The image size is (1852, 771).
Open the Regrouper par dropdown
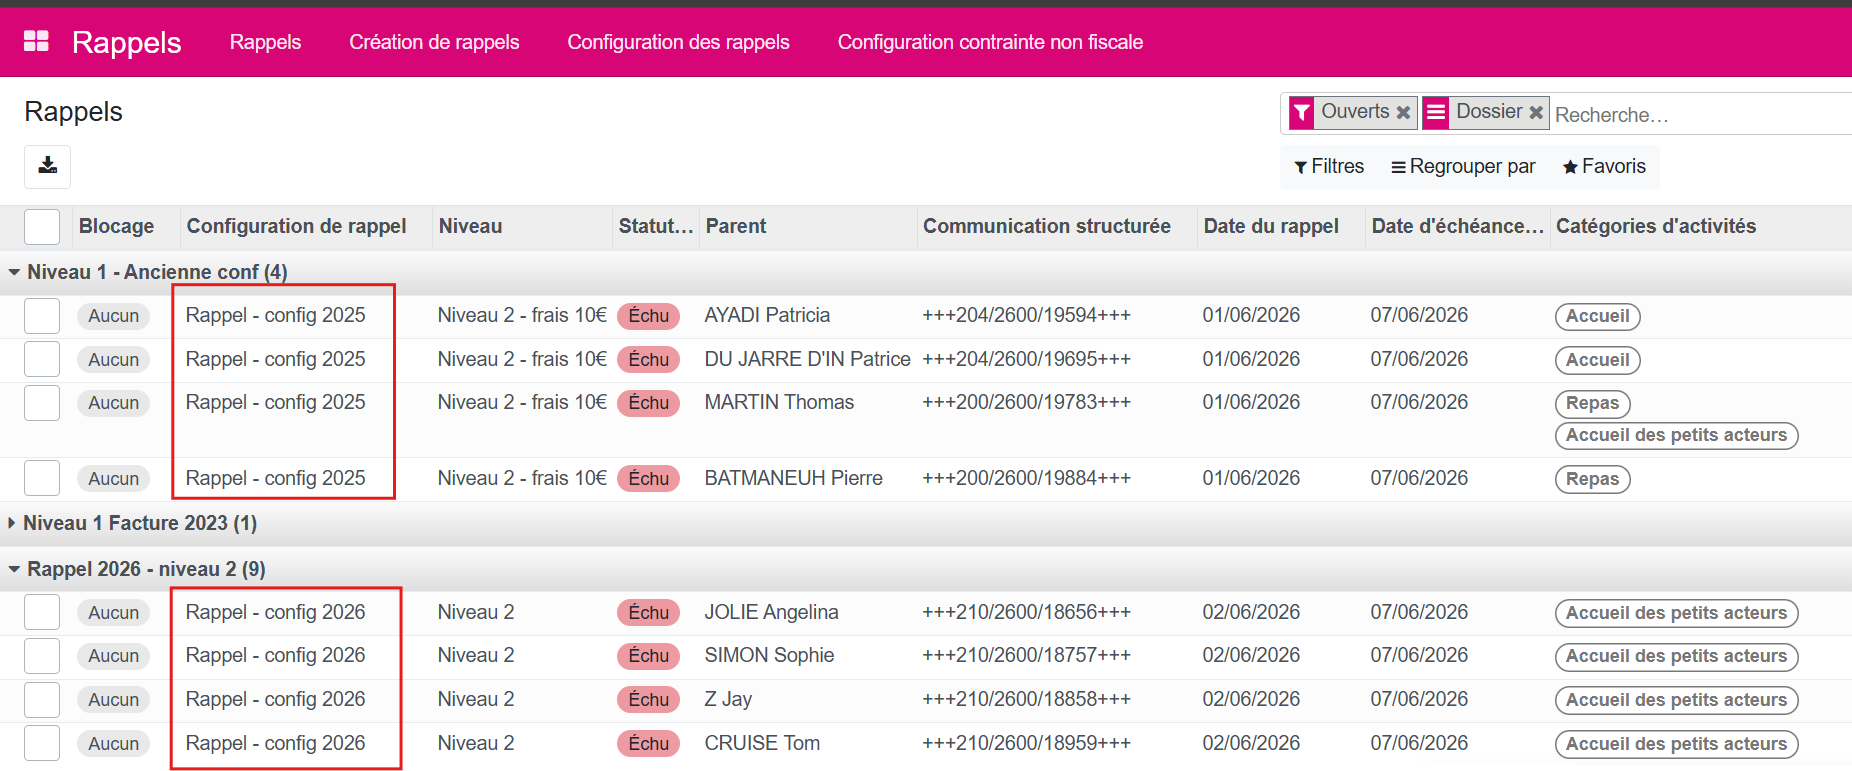tap(1463, 166)
